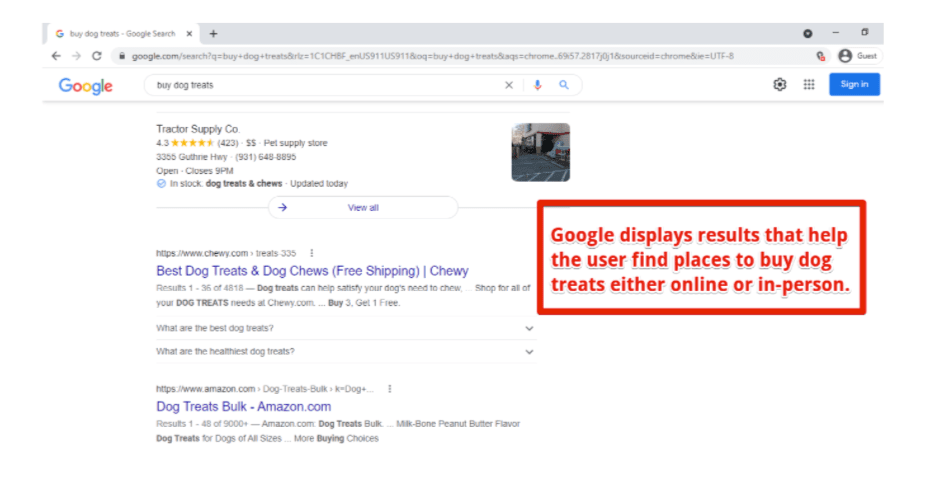Expand 'What are the healthiest dog treats?'
The width and height of the screenshot is (951, 493).
[346, 352]
